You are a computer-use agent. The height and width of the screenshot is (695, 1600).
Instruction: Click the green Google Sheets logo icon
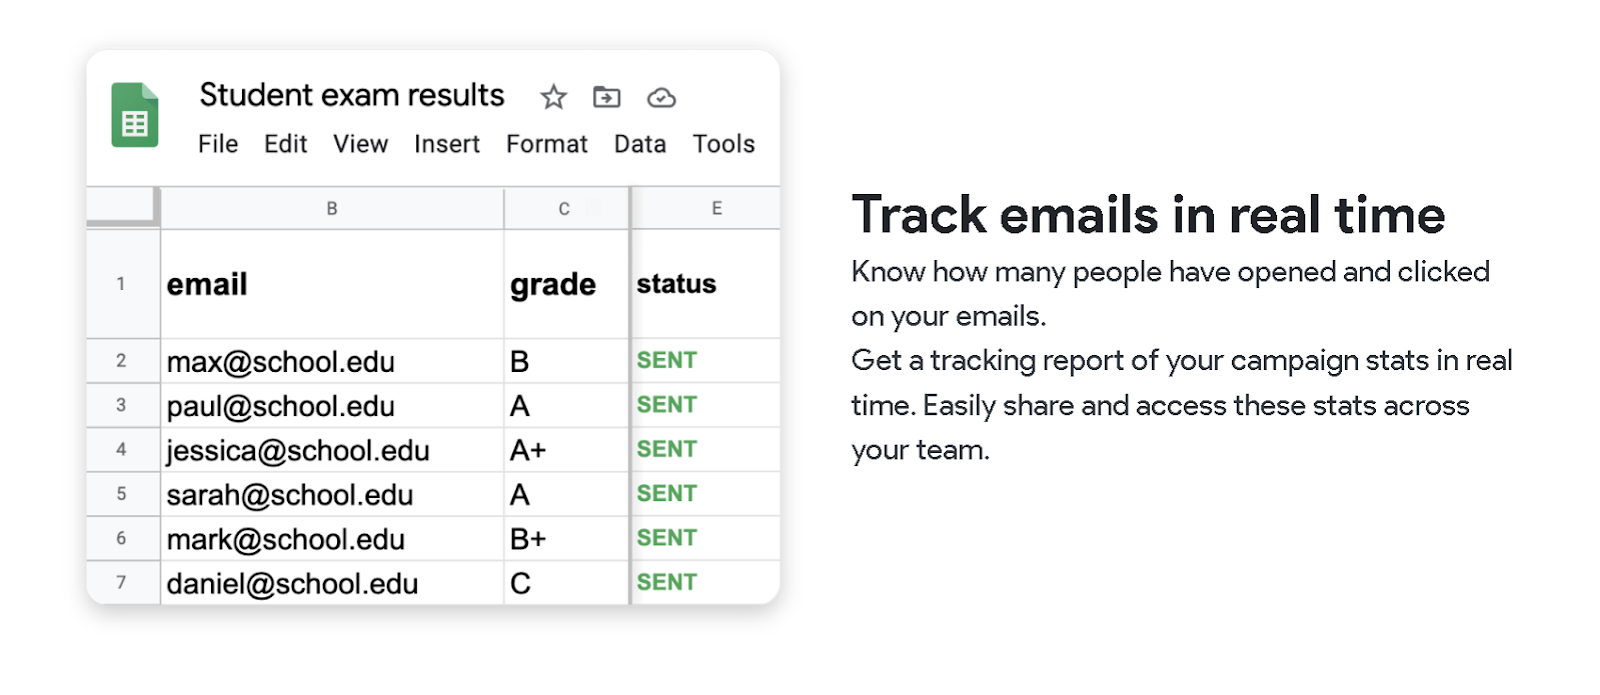(x=135, y=115)
